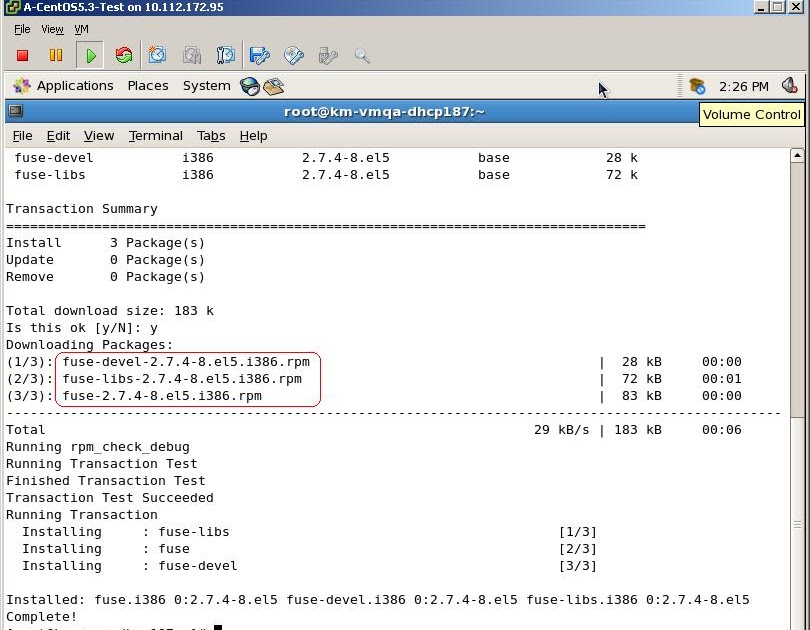This screenshot has height=630, width=810.
Task: Expand the Applications menu
Action: (75, 86)
